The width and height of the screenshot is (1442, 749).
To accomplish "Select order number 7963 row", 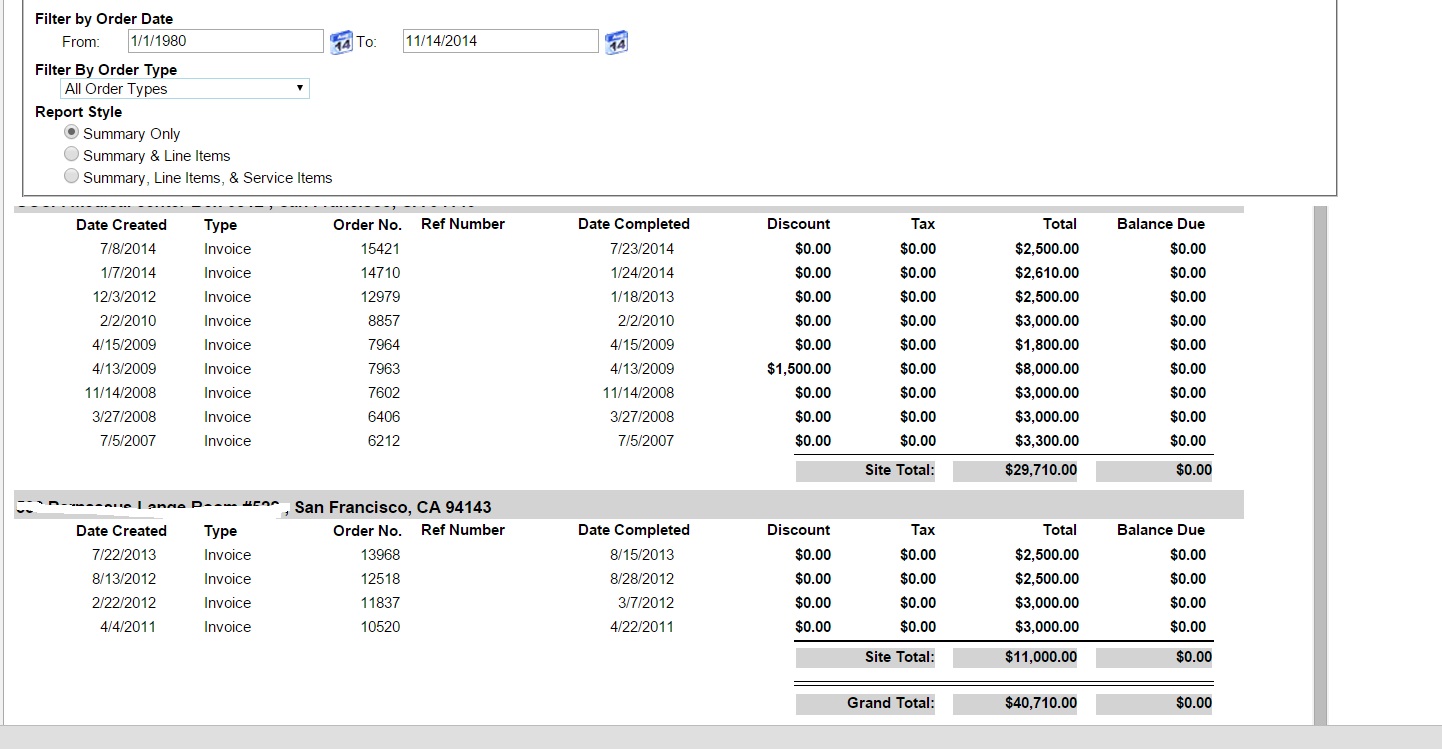I will pyautogui.click(x=383, y=369).
